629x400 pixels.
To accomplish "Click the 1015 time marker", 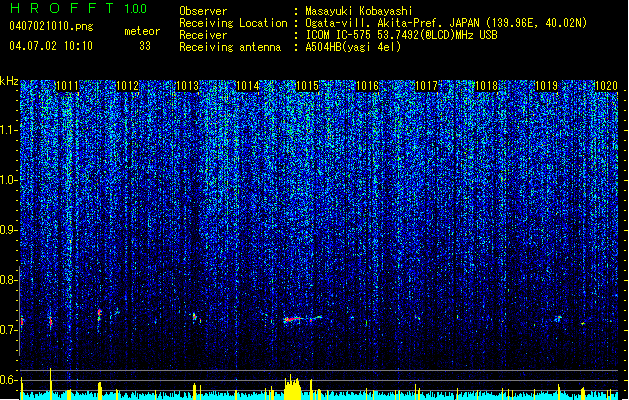I will coord(307,86).
